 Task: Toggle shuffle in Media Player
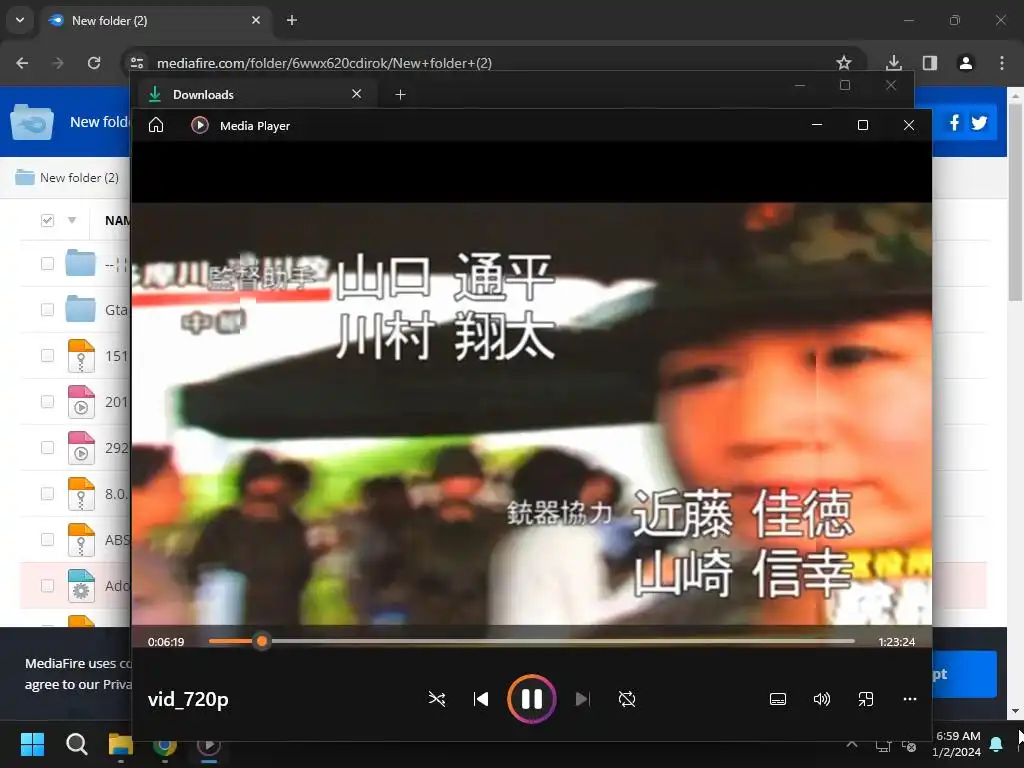(x=436, y=699)
